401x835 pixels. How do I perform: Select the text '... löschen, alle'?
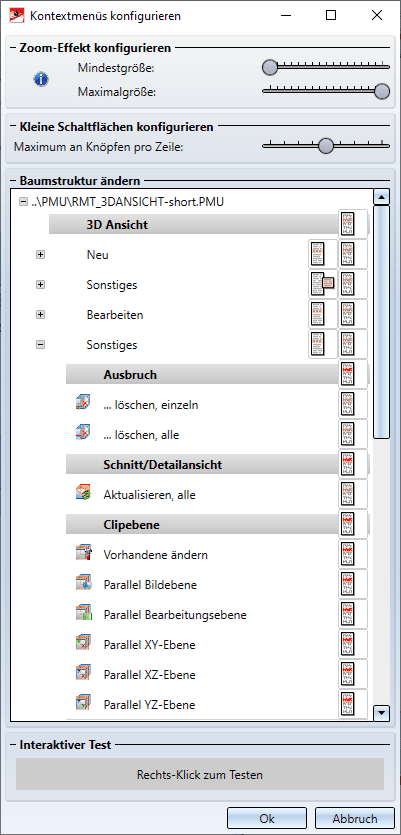pyautogui.click(x=141, y=435)
